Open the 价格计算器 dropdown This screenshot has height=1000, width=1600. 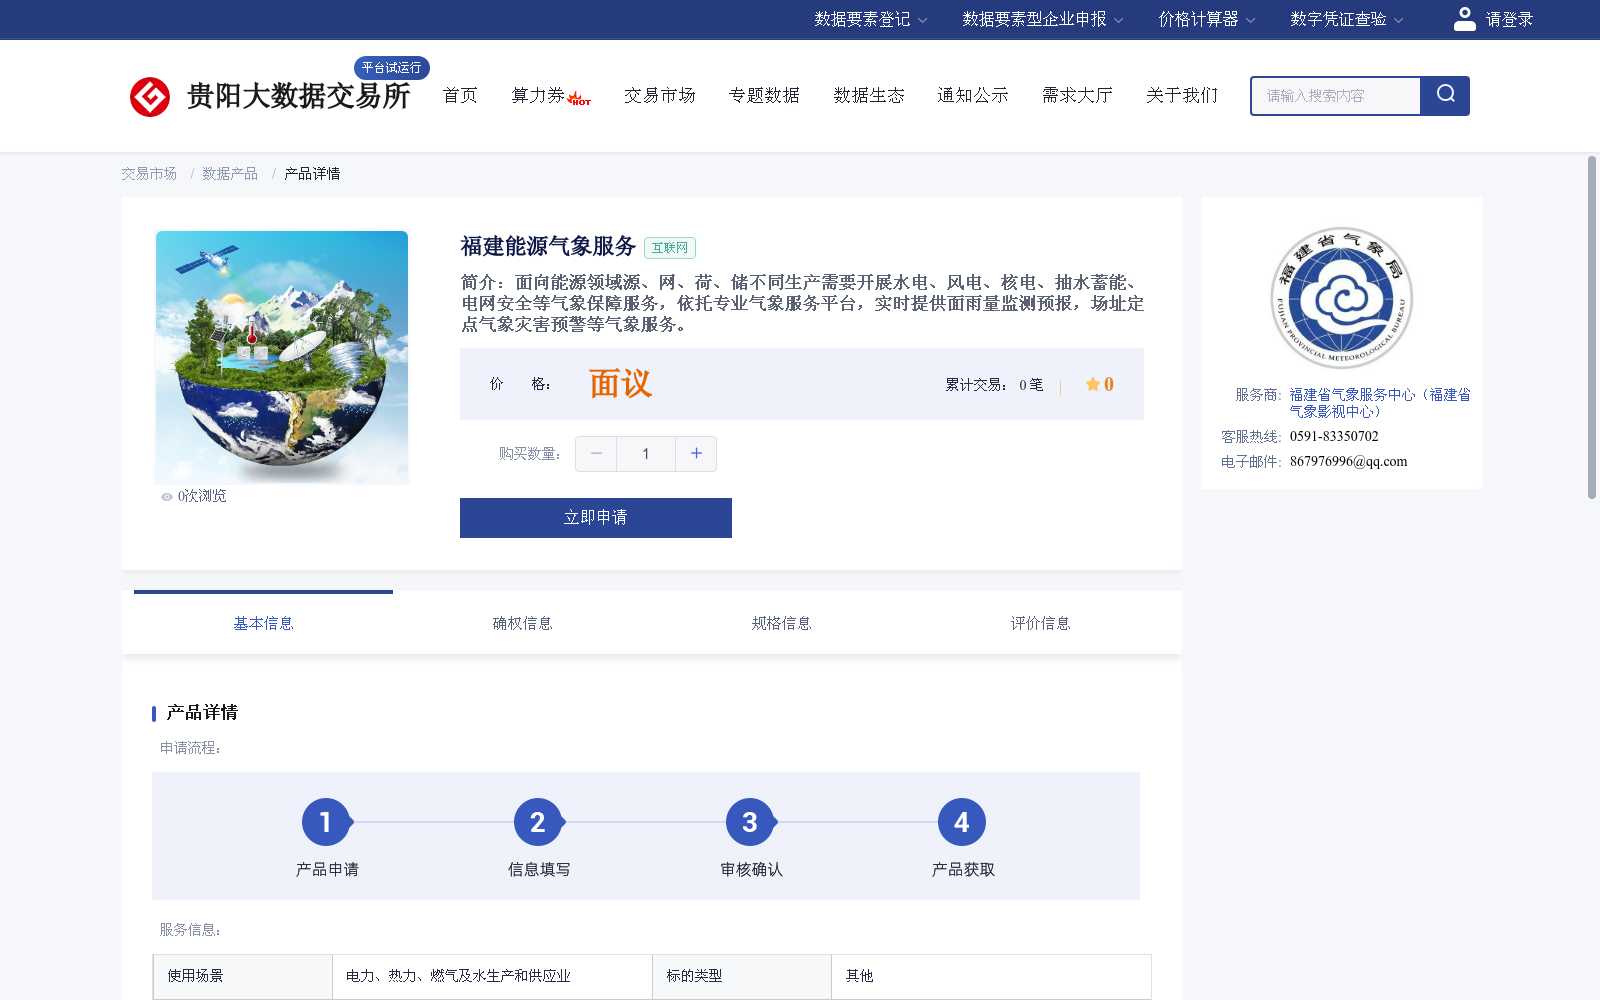tap(1207, 19)
